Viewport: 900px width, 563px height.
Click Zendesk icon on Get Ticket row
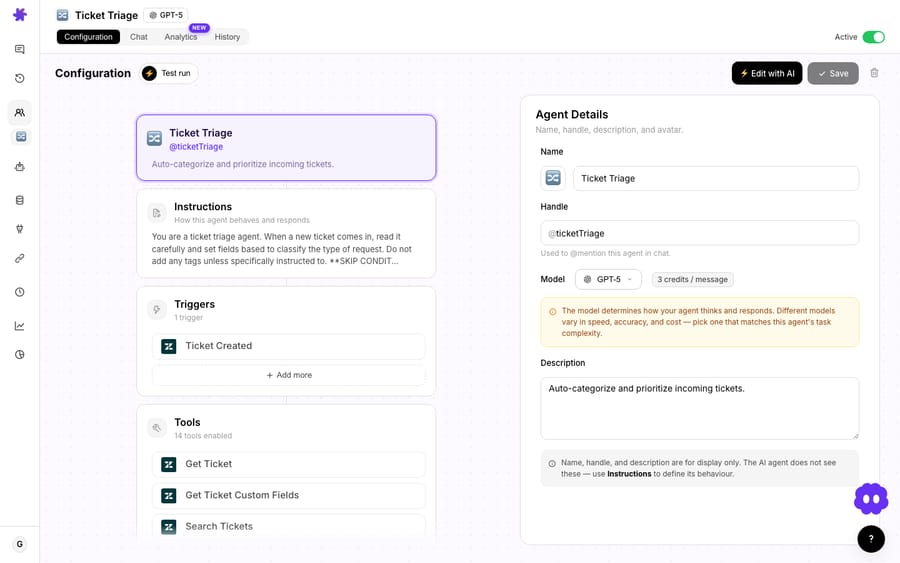(x=169, y=464)
